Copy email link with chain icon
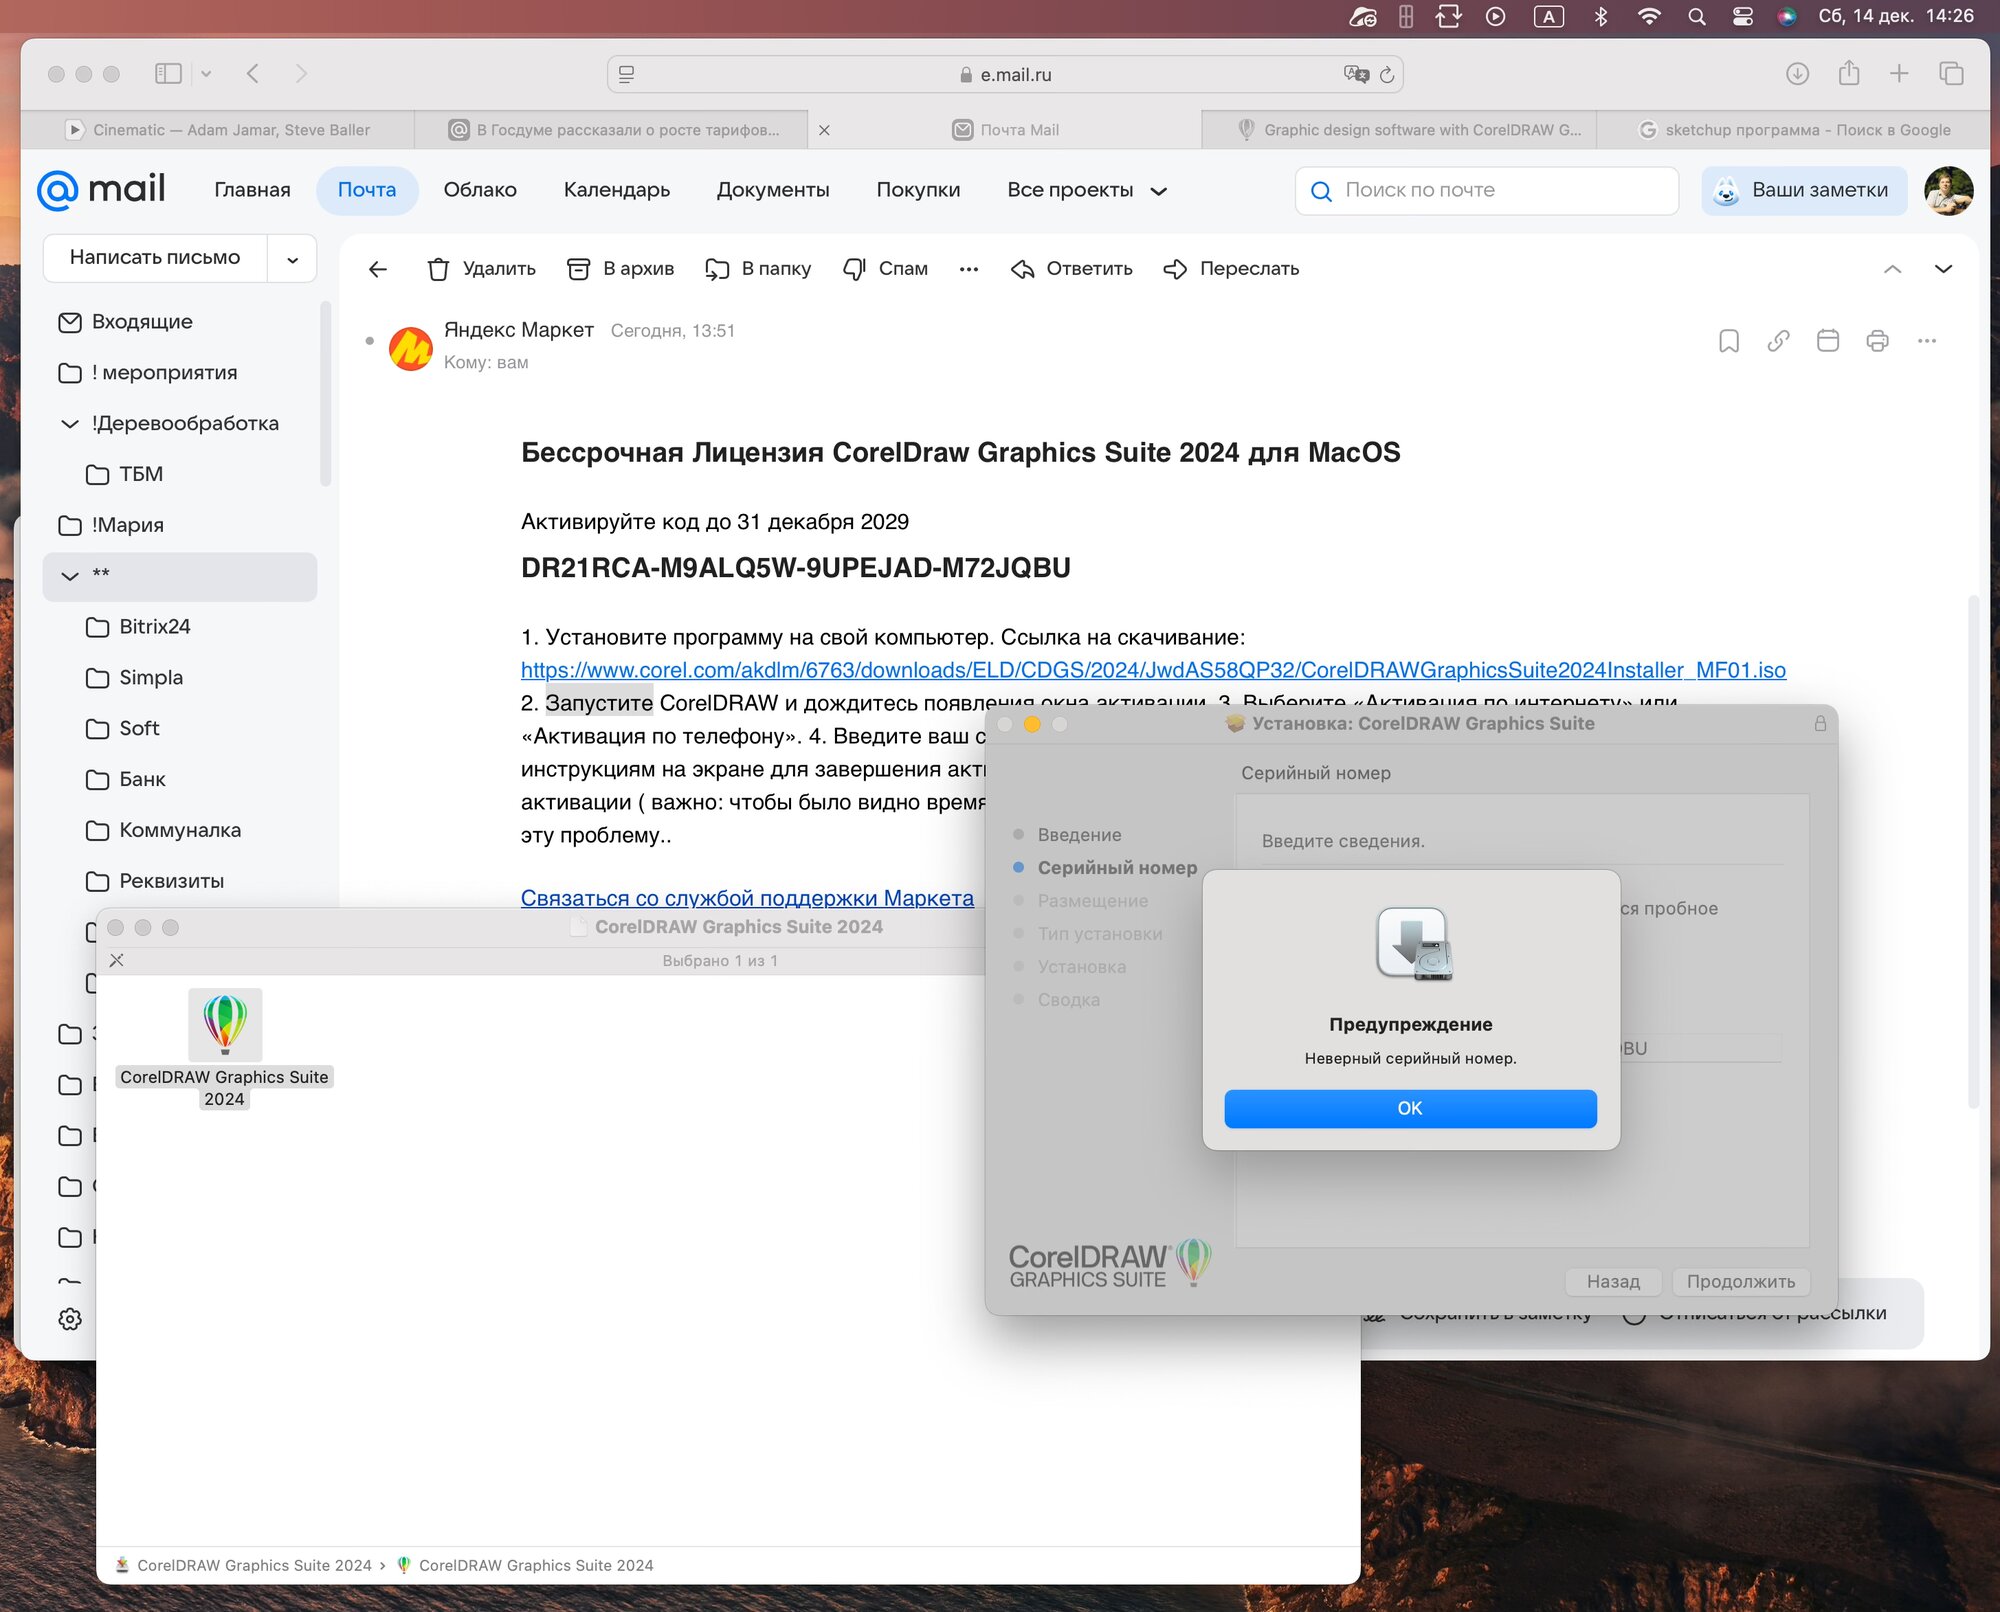This screenshot has width=2000, height=1612. tap(1778, 341)
